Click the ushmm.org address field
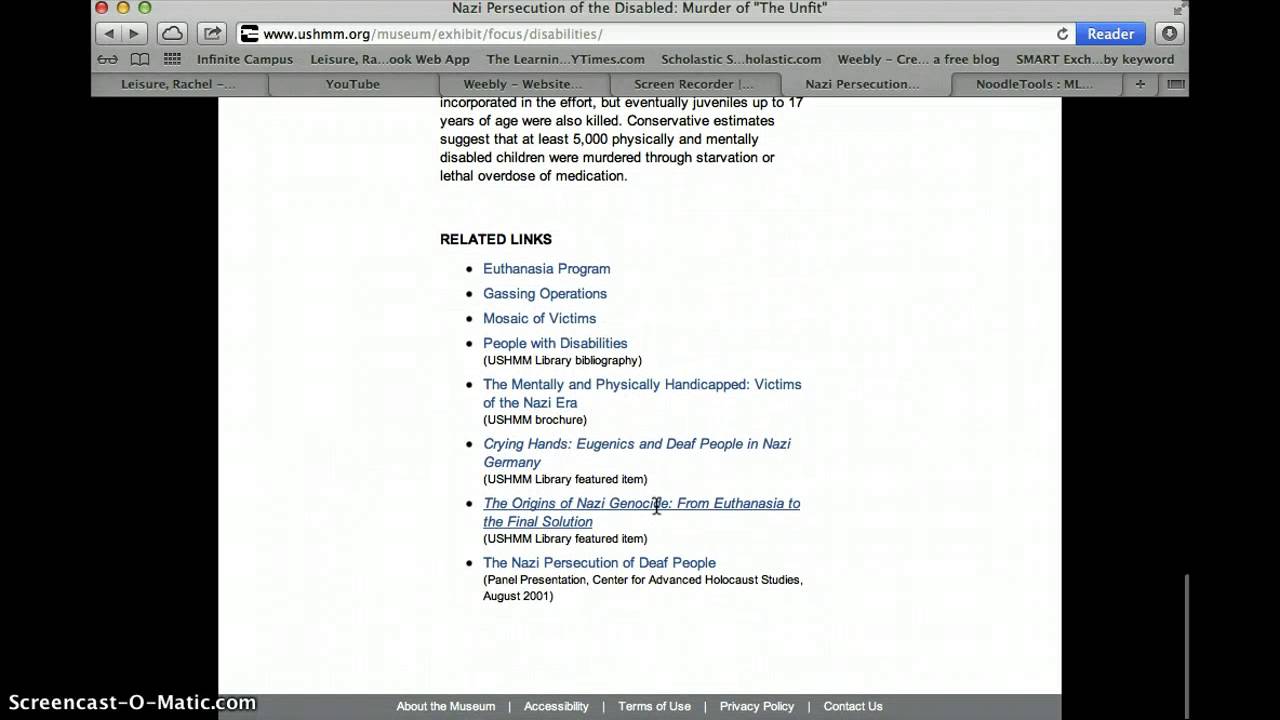The image size is (1280, 720). point(655,33)
